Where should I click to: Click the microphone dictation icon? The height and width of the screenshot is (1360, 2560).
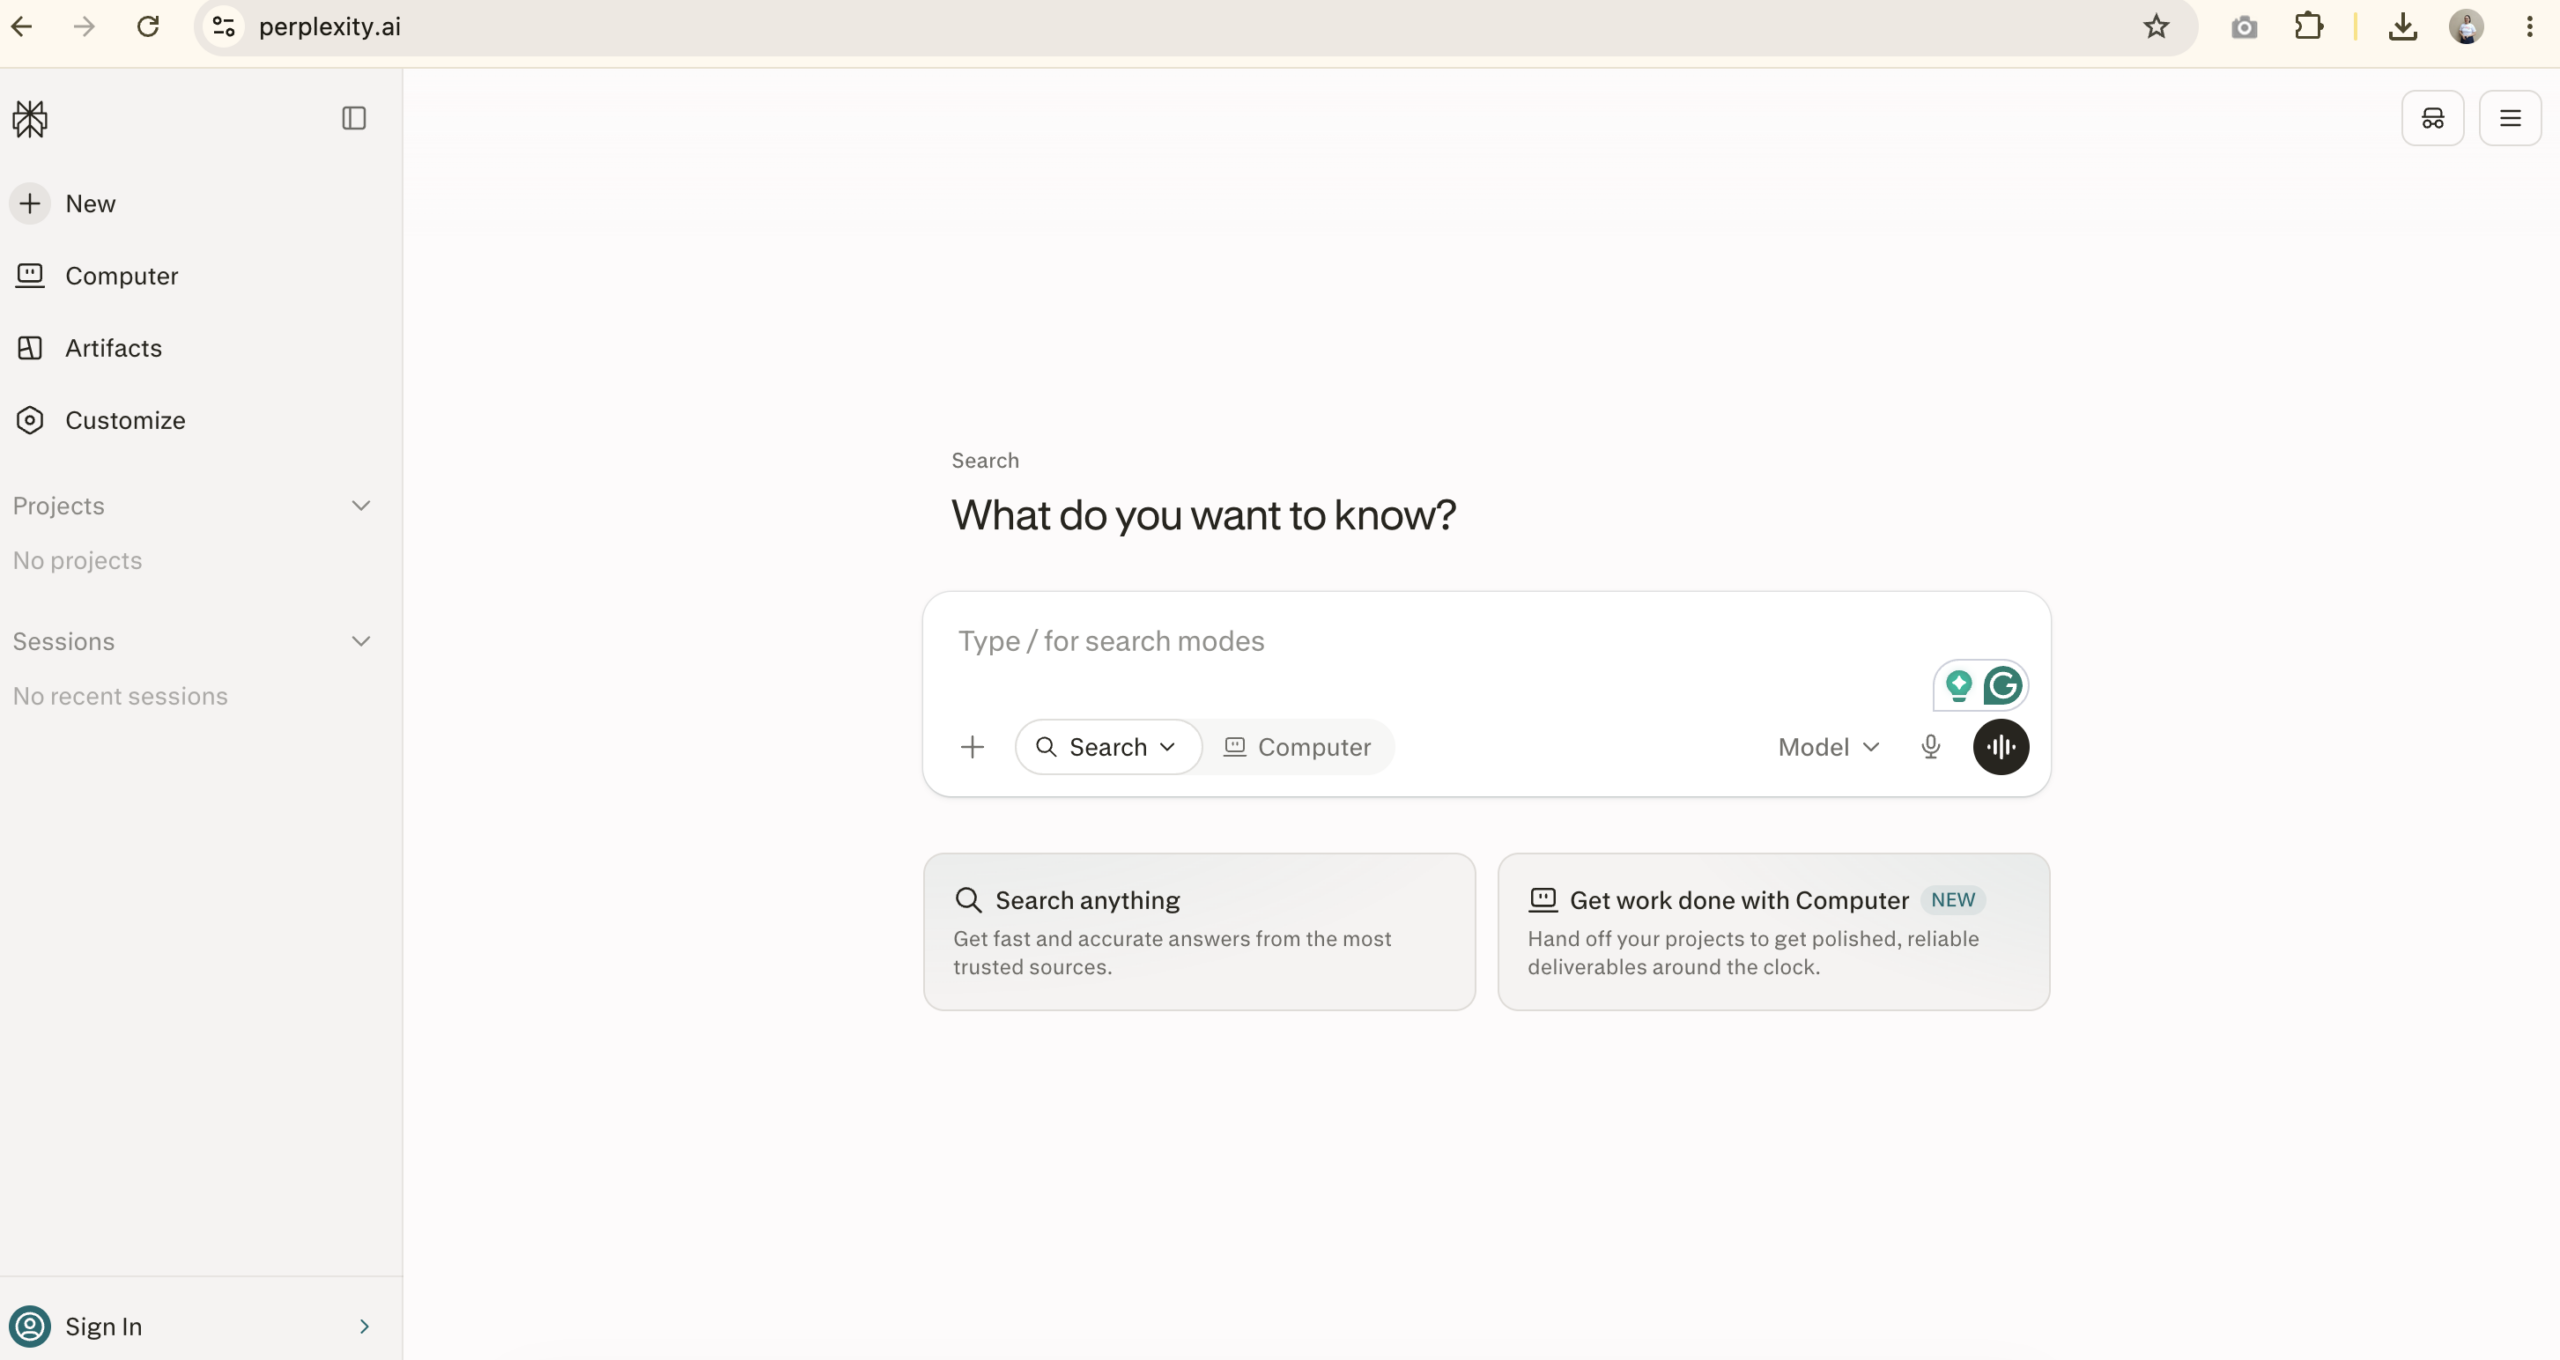coord(1931,747)
